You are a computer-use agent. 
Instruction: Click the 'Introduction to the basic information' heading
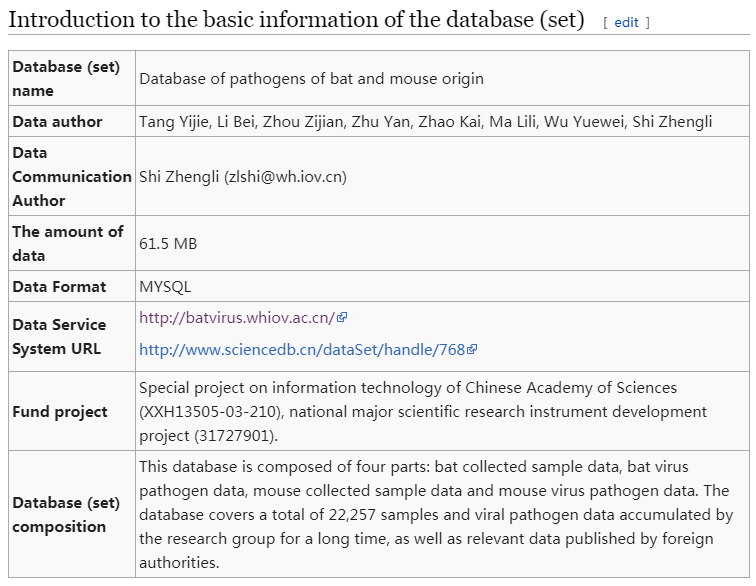point(297,20)
